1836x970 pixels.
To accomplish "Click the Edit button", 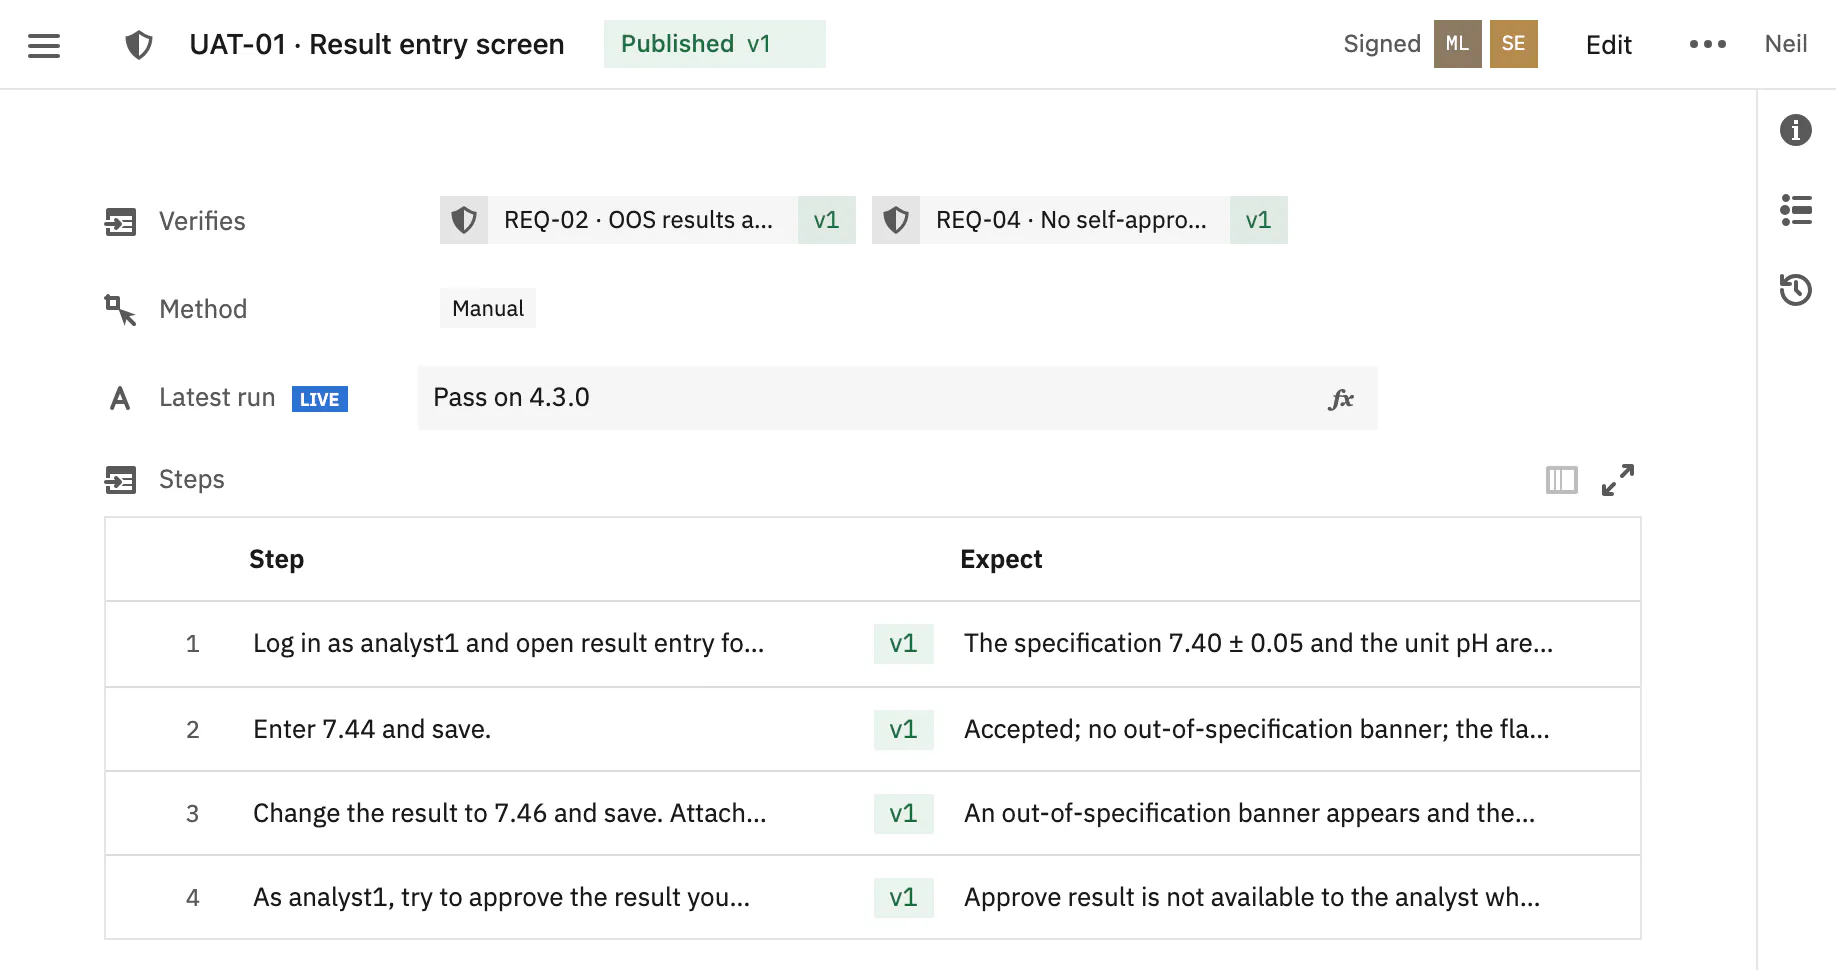I will click(x=1609, y=45).
